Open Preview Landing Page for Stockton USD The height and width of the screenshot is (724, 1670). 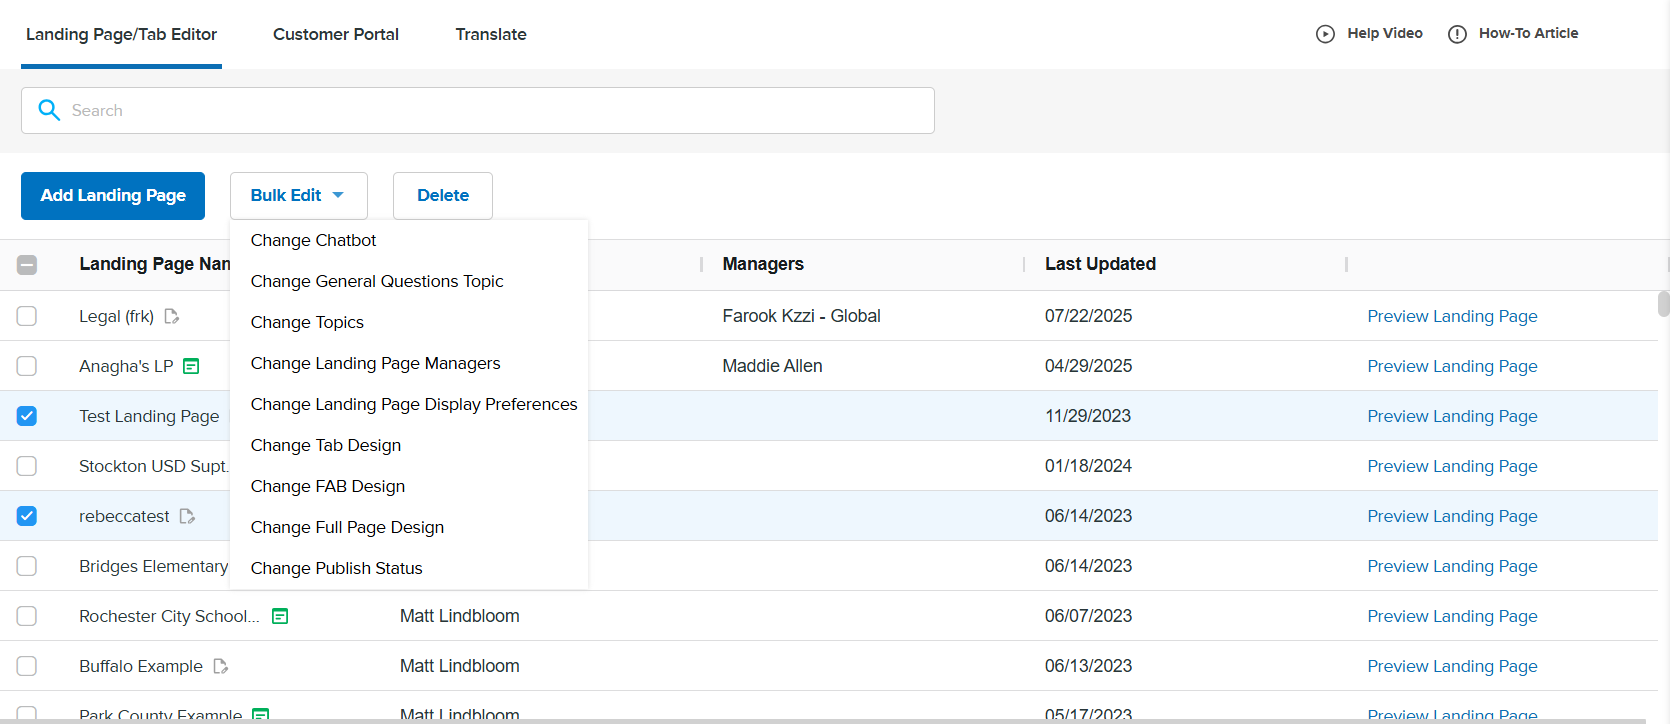point(1452,466)
